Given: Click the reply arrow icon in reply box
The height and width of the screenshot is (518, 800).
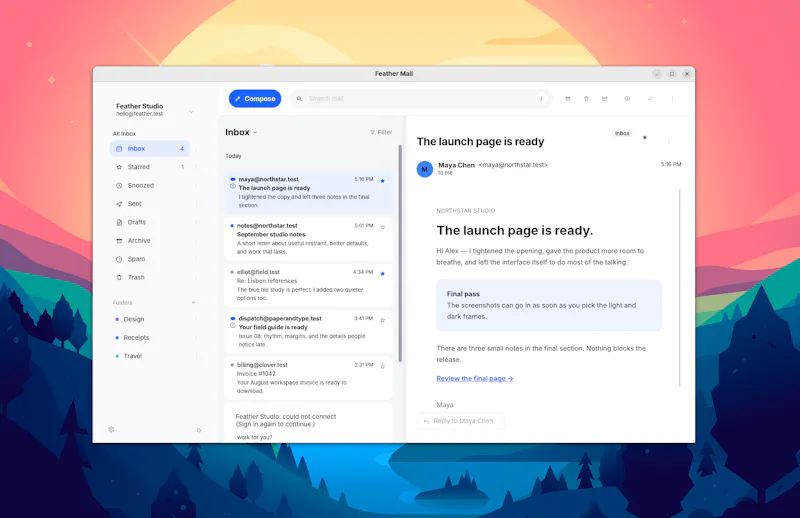Looking at the screenshot, I should pos(426,421).
